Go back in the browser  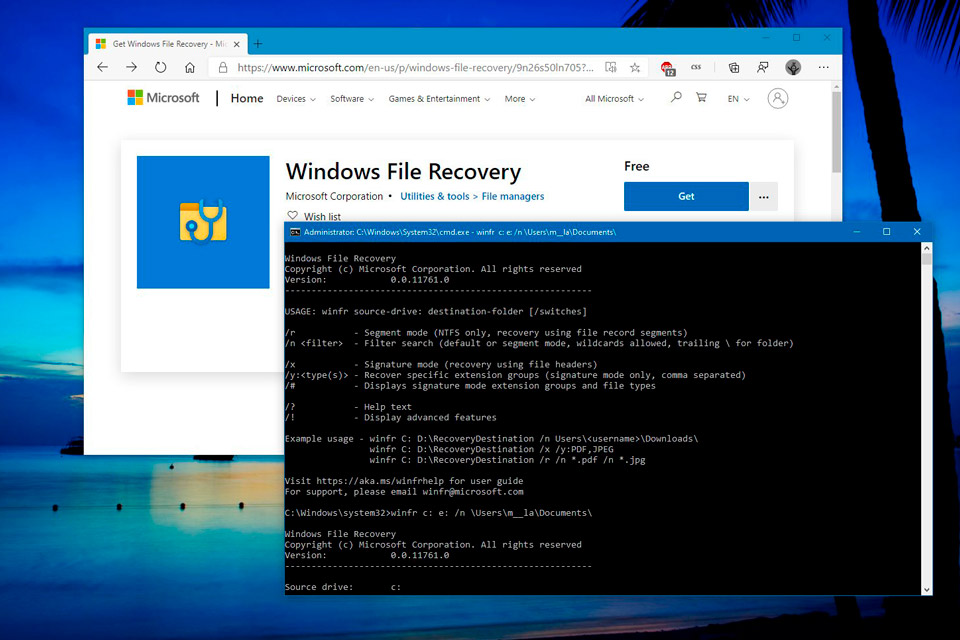point(102,67)
